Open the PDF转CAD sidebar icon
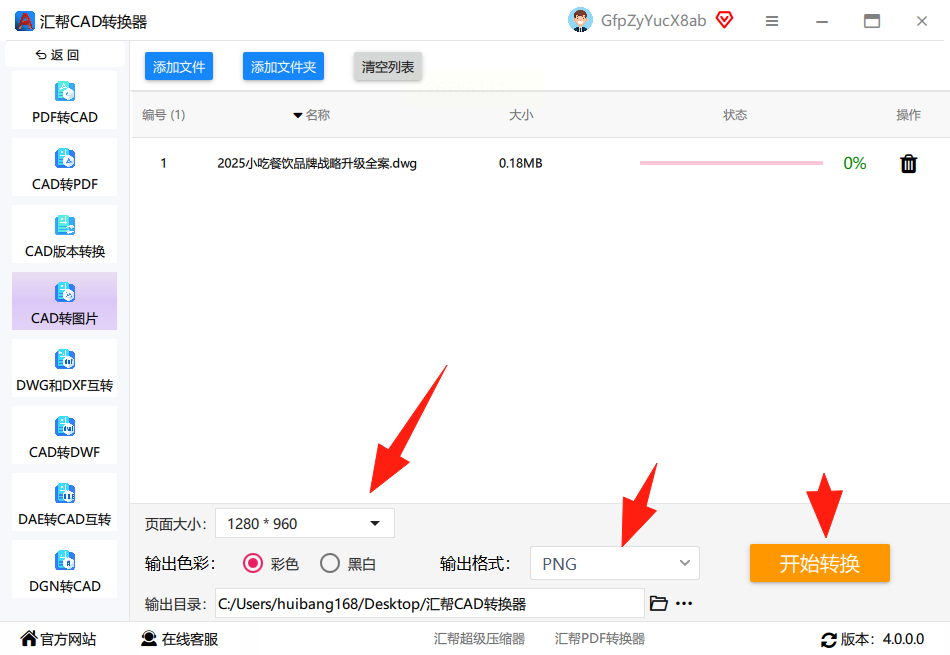This screenshot has height=655, width=950. click(65, 91)
